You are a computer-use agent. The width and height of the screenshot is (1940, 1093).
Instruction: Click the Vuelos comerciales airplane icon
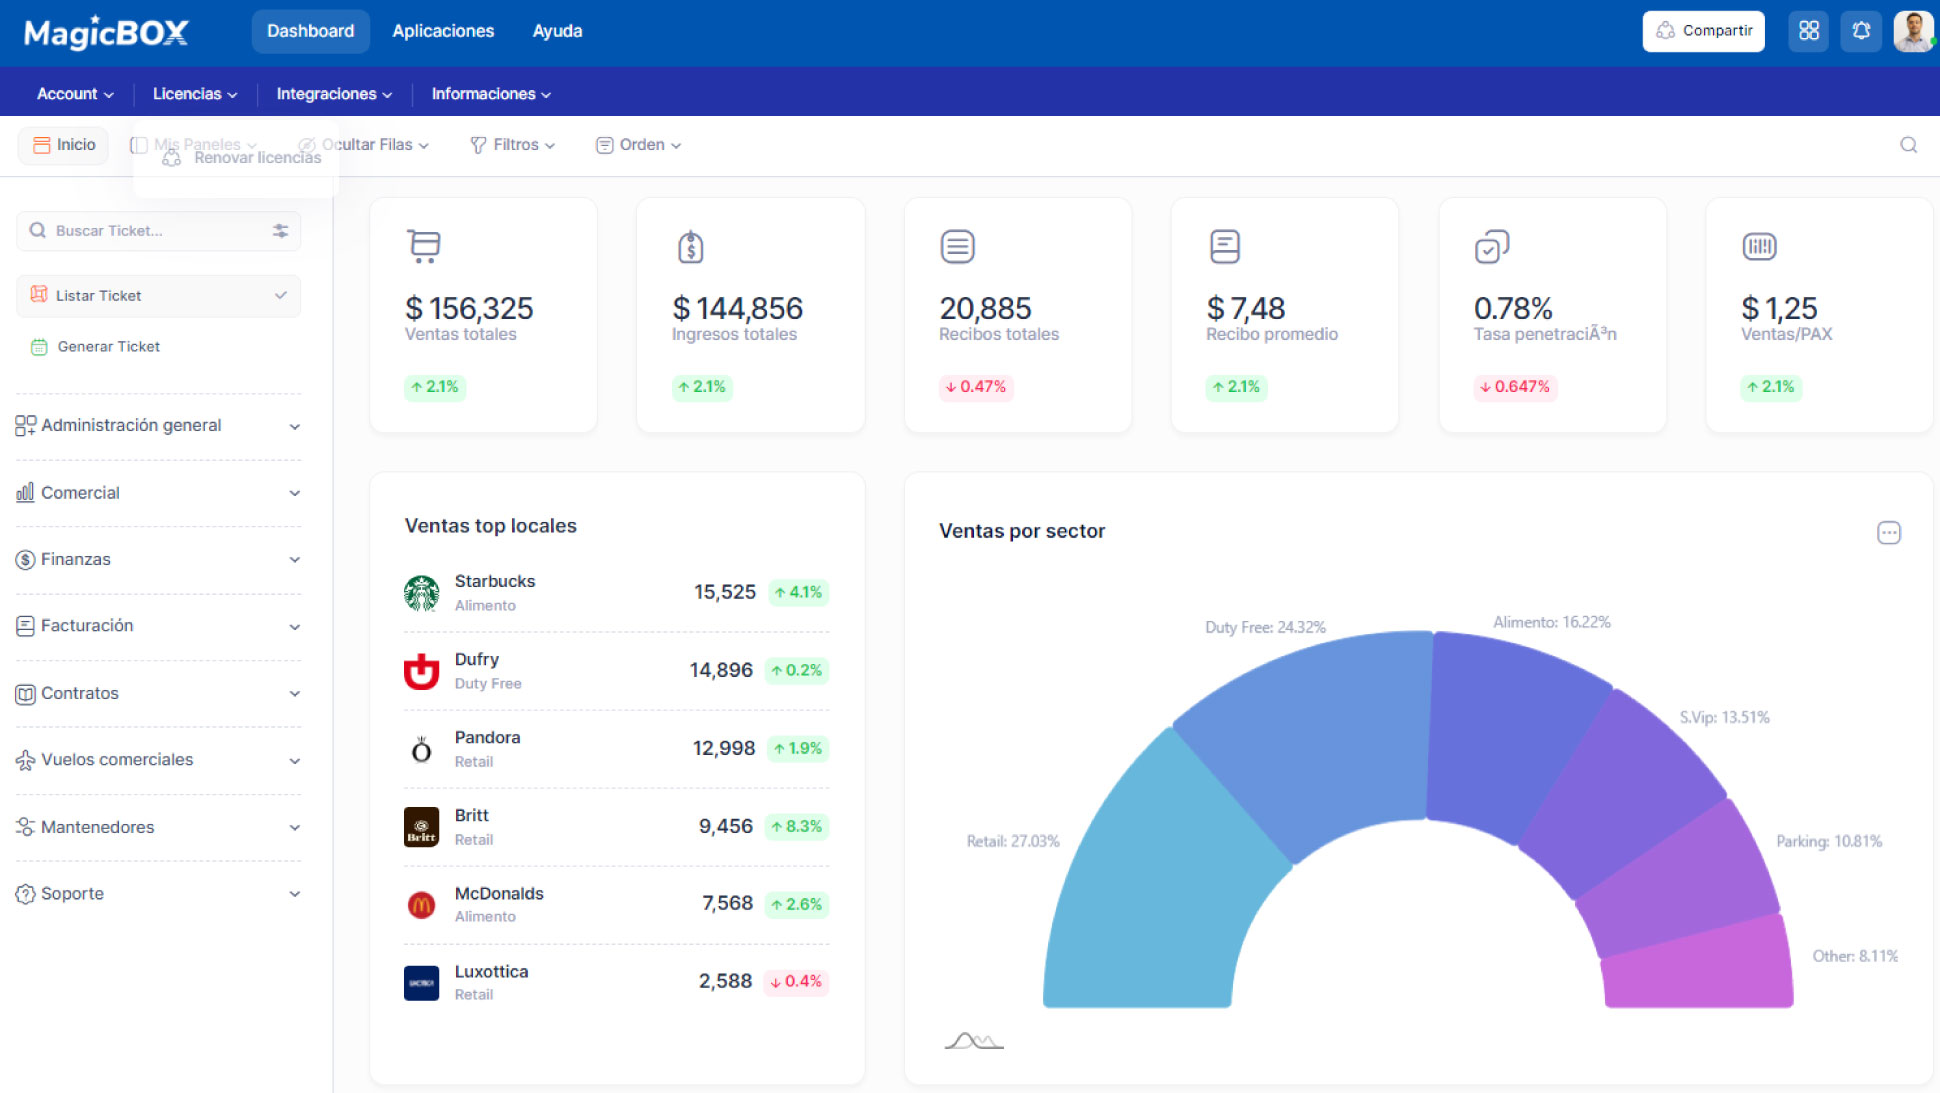(x=25, y=761)
